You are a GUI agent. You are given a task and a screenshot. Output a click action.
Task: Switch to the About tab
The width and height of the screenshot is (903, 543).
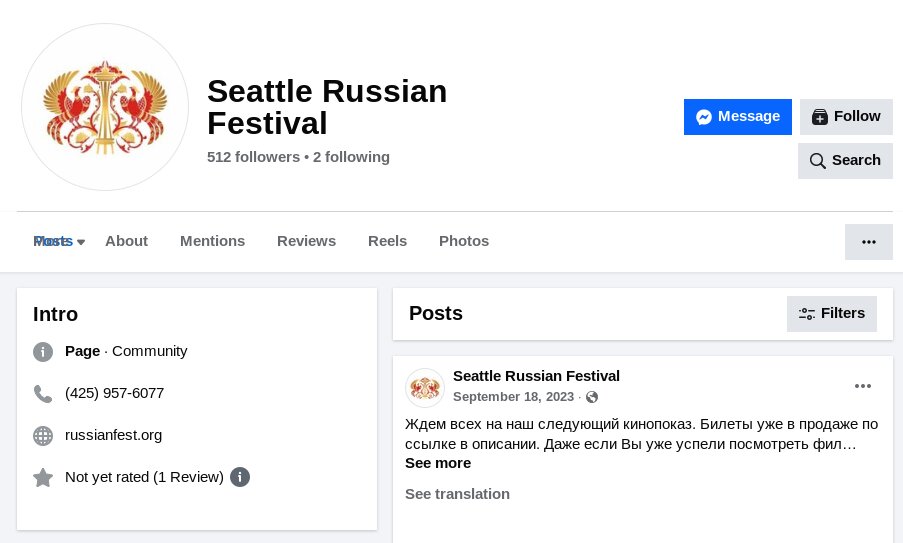point(126,241)
